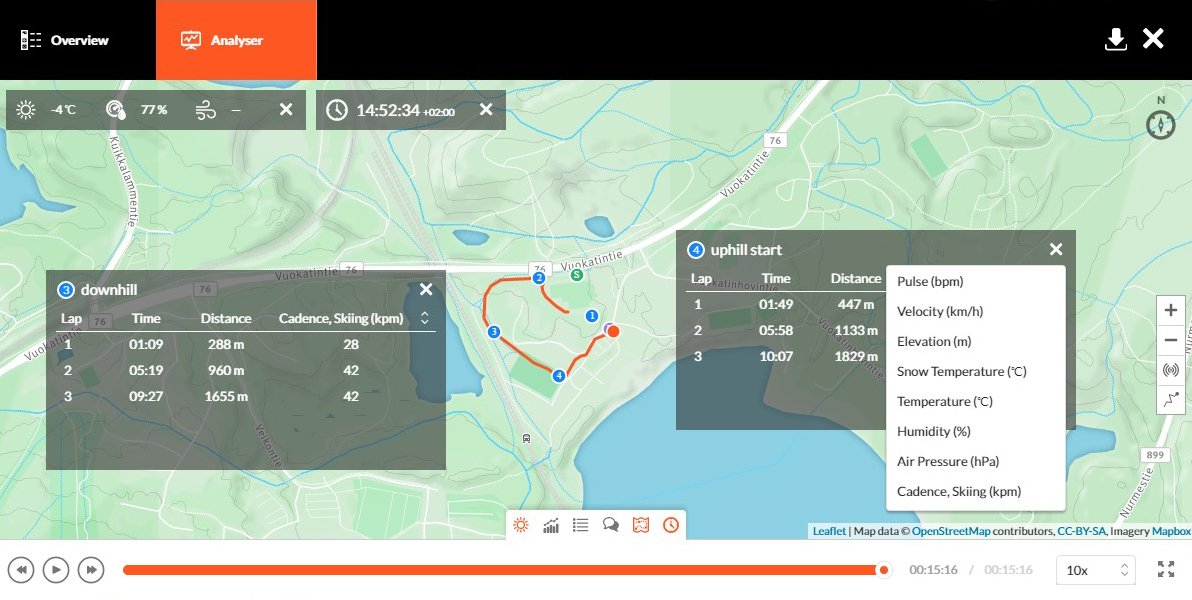This screenshot has height=600, width=1192.
Task: Close the weather info panel
Action: tap(286, 110)
